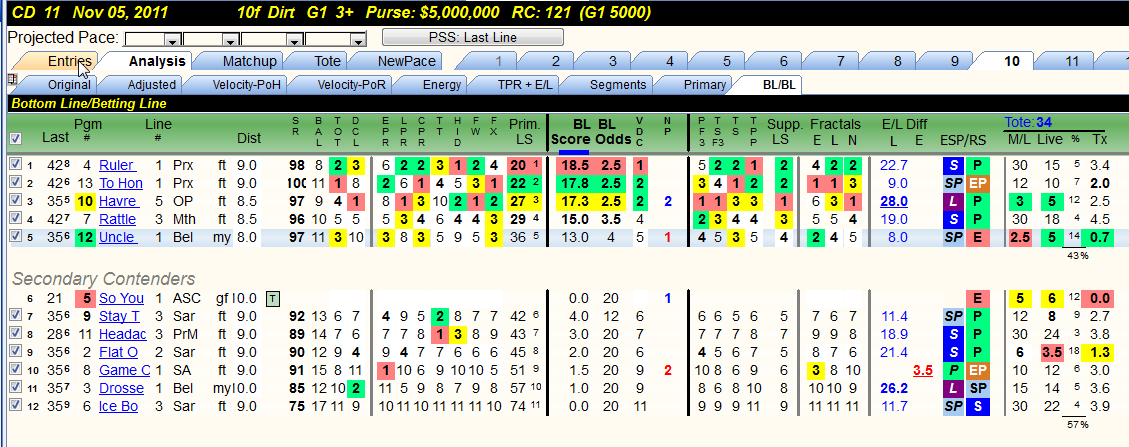The image size is (1129, 447).
Task: Toggle the checkbox for Ice Bo row
Action: pos(15,405)
